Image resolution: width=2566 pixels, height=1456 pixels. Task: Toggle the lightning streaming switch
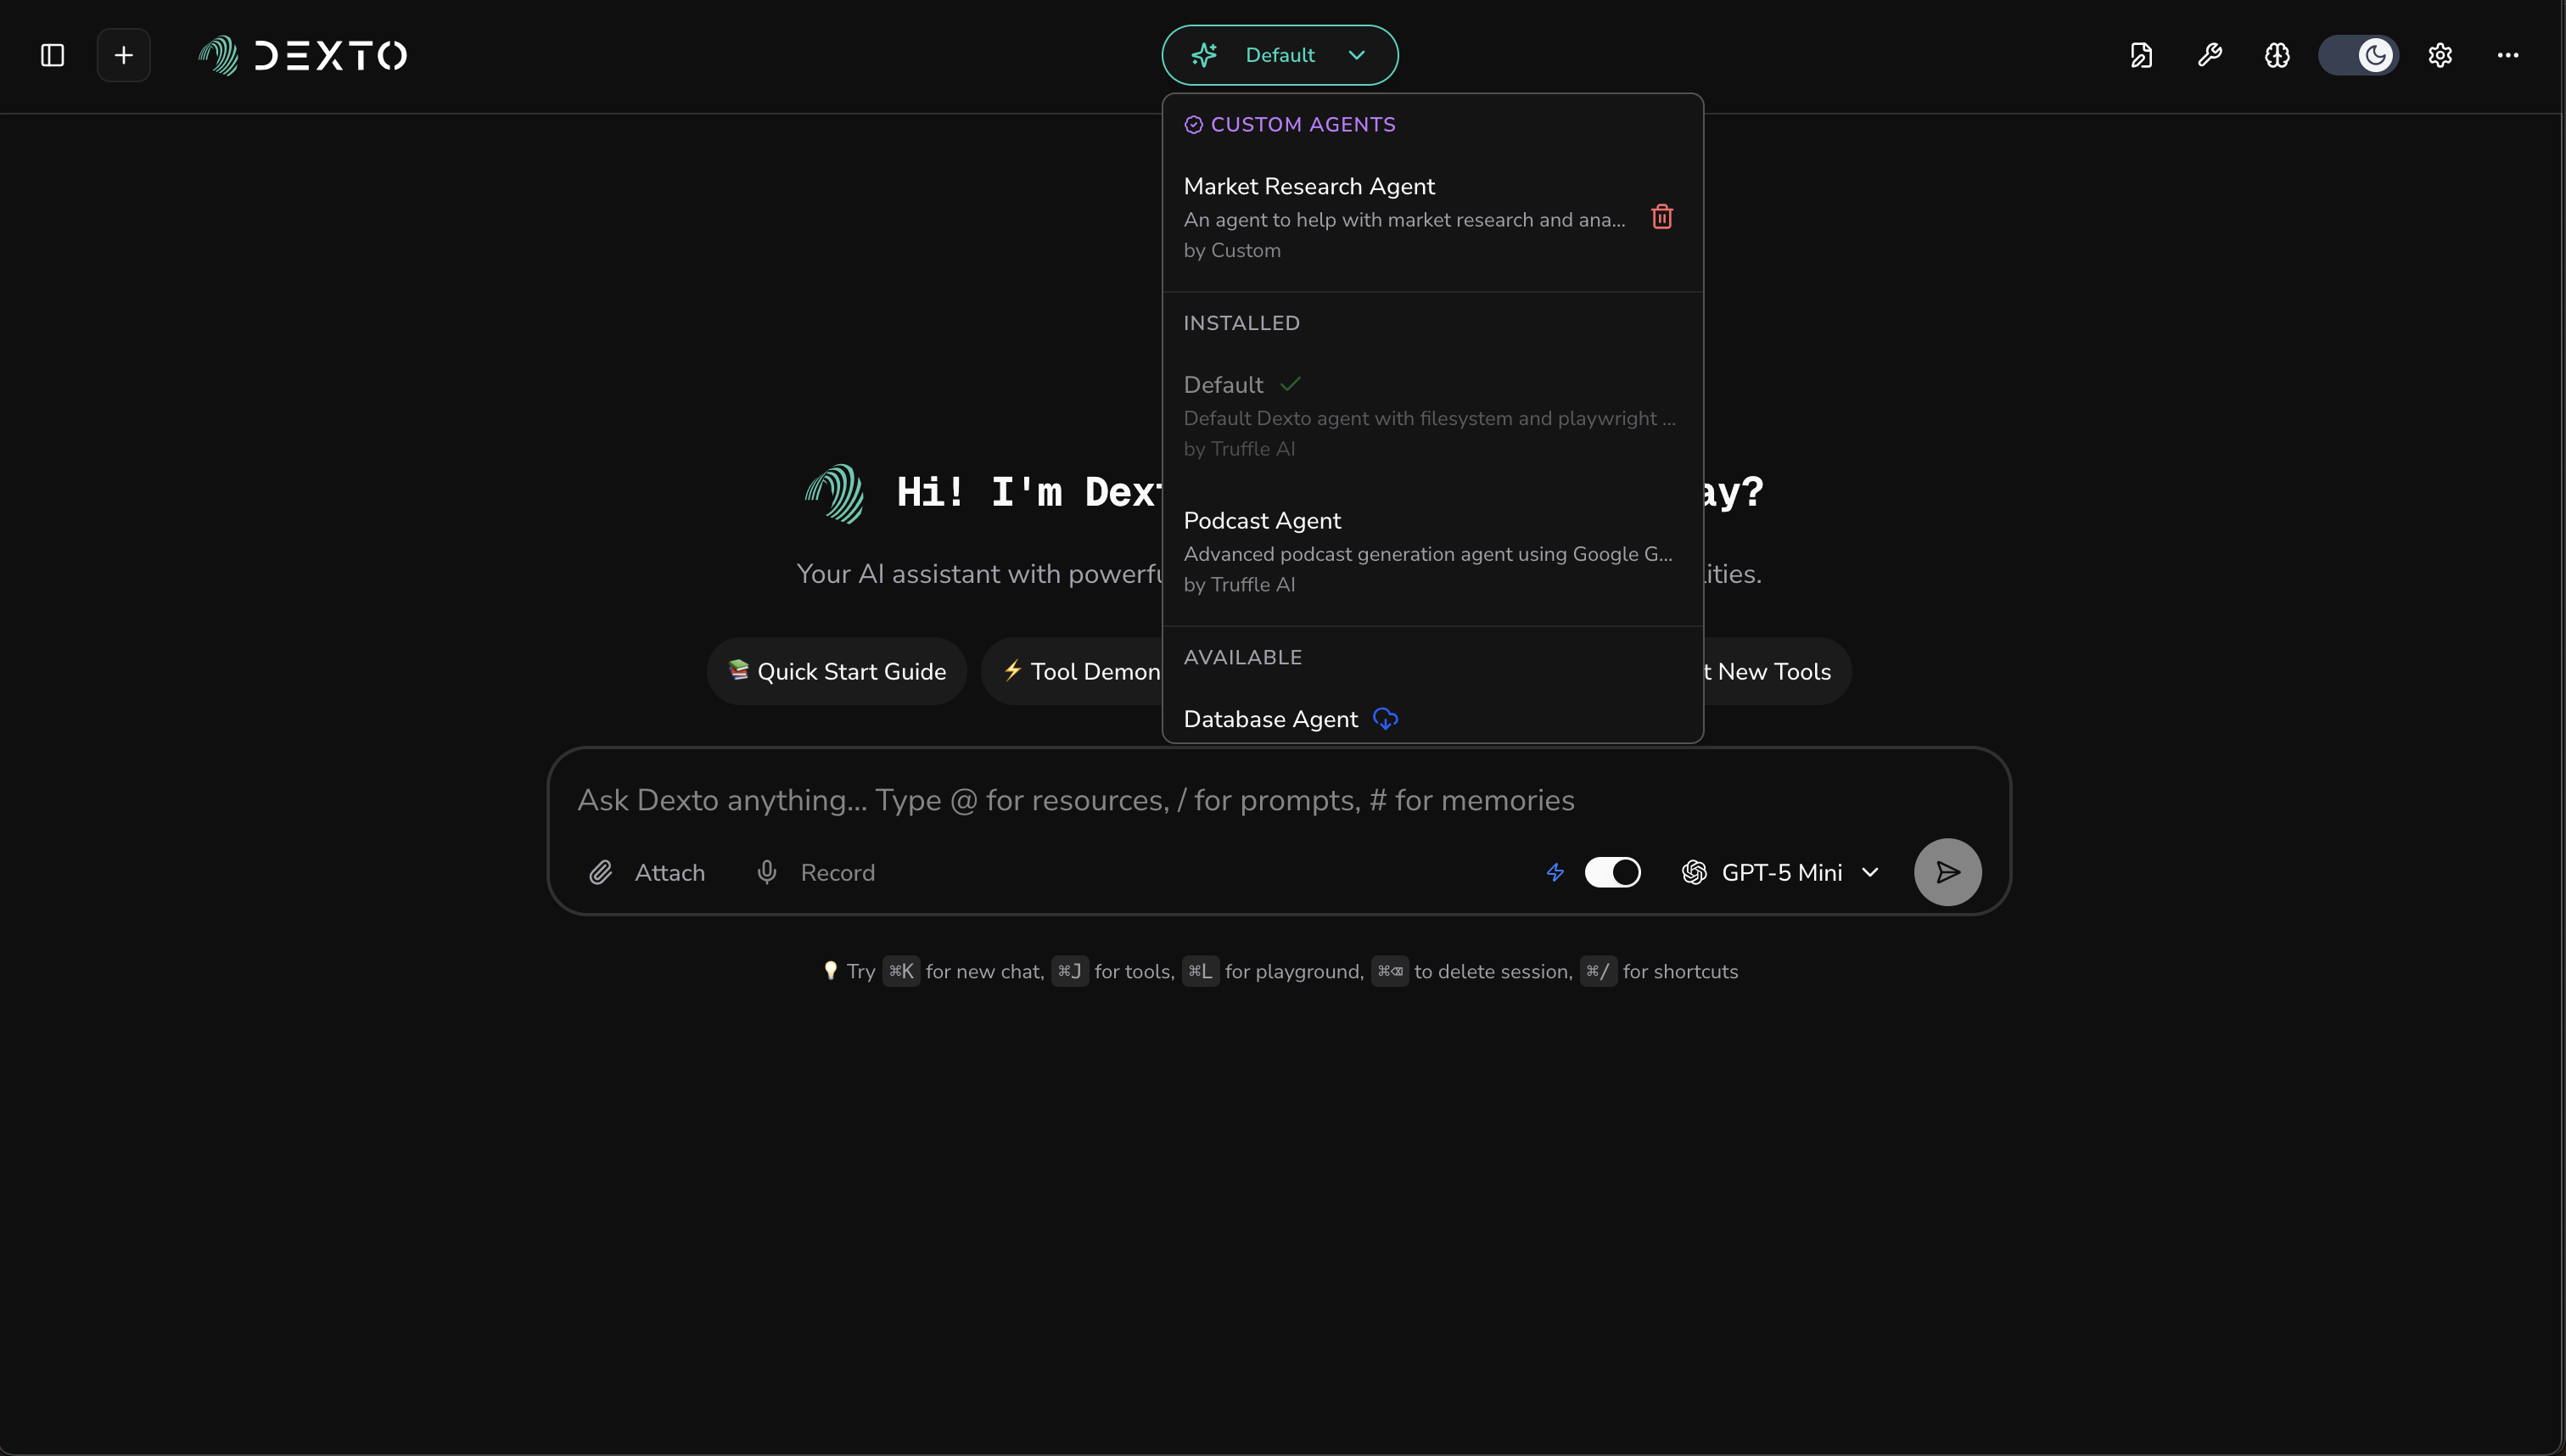click(1612, 872)
